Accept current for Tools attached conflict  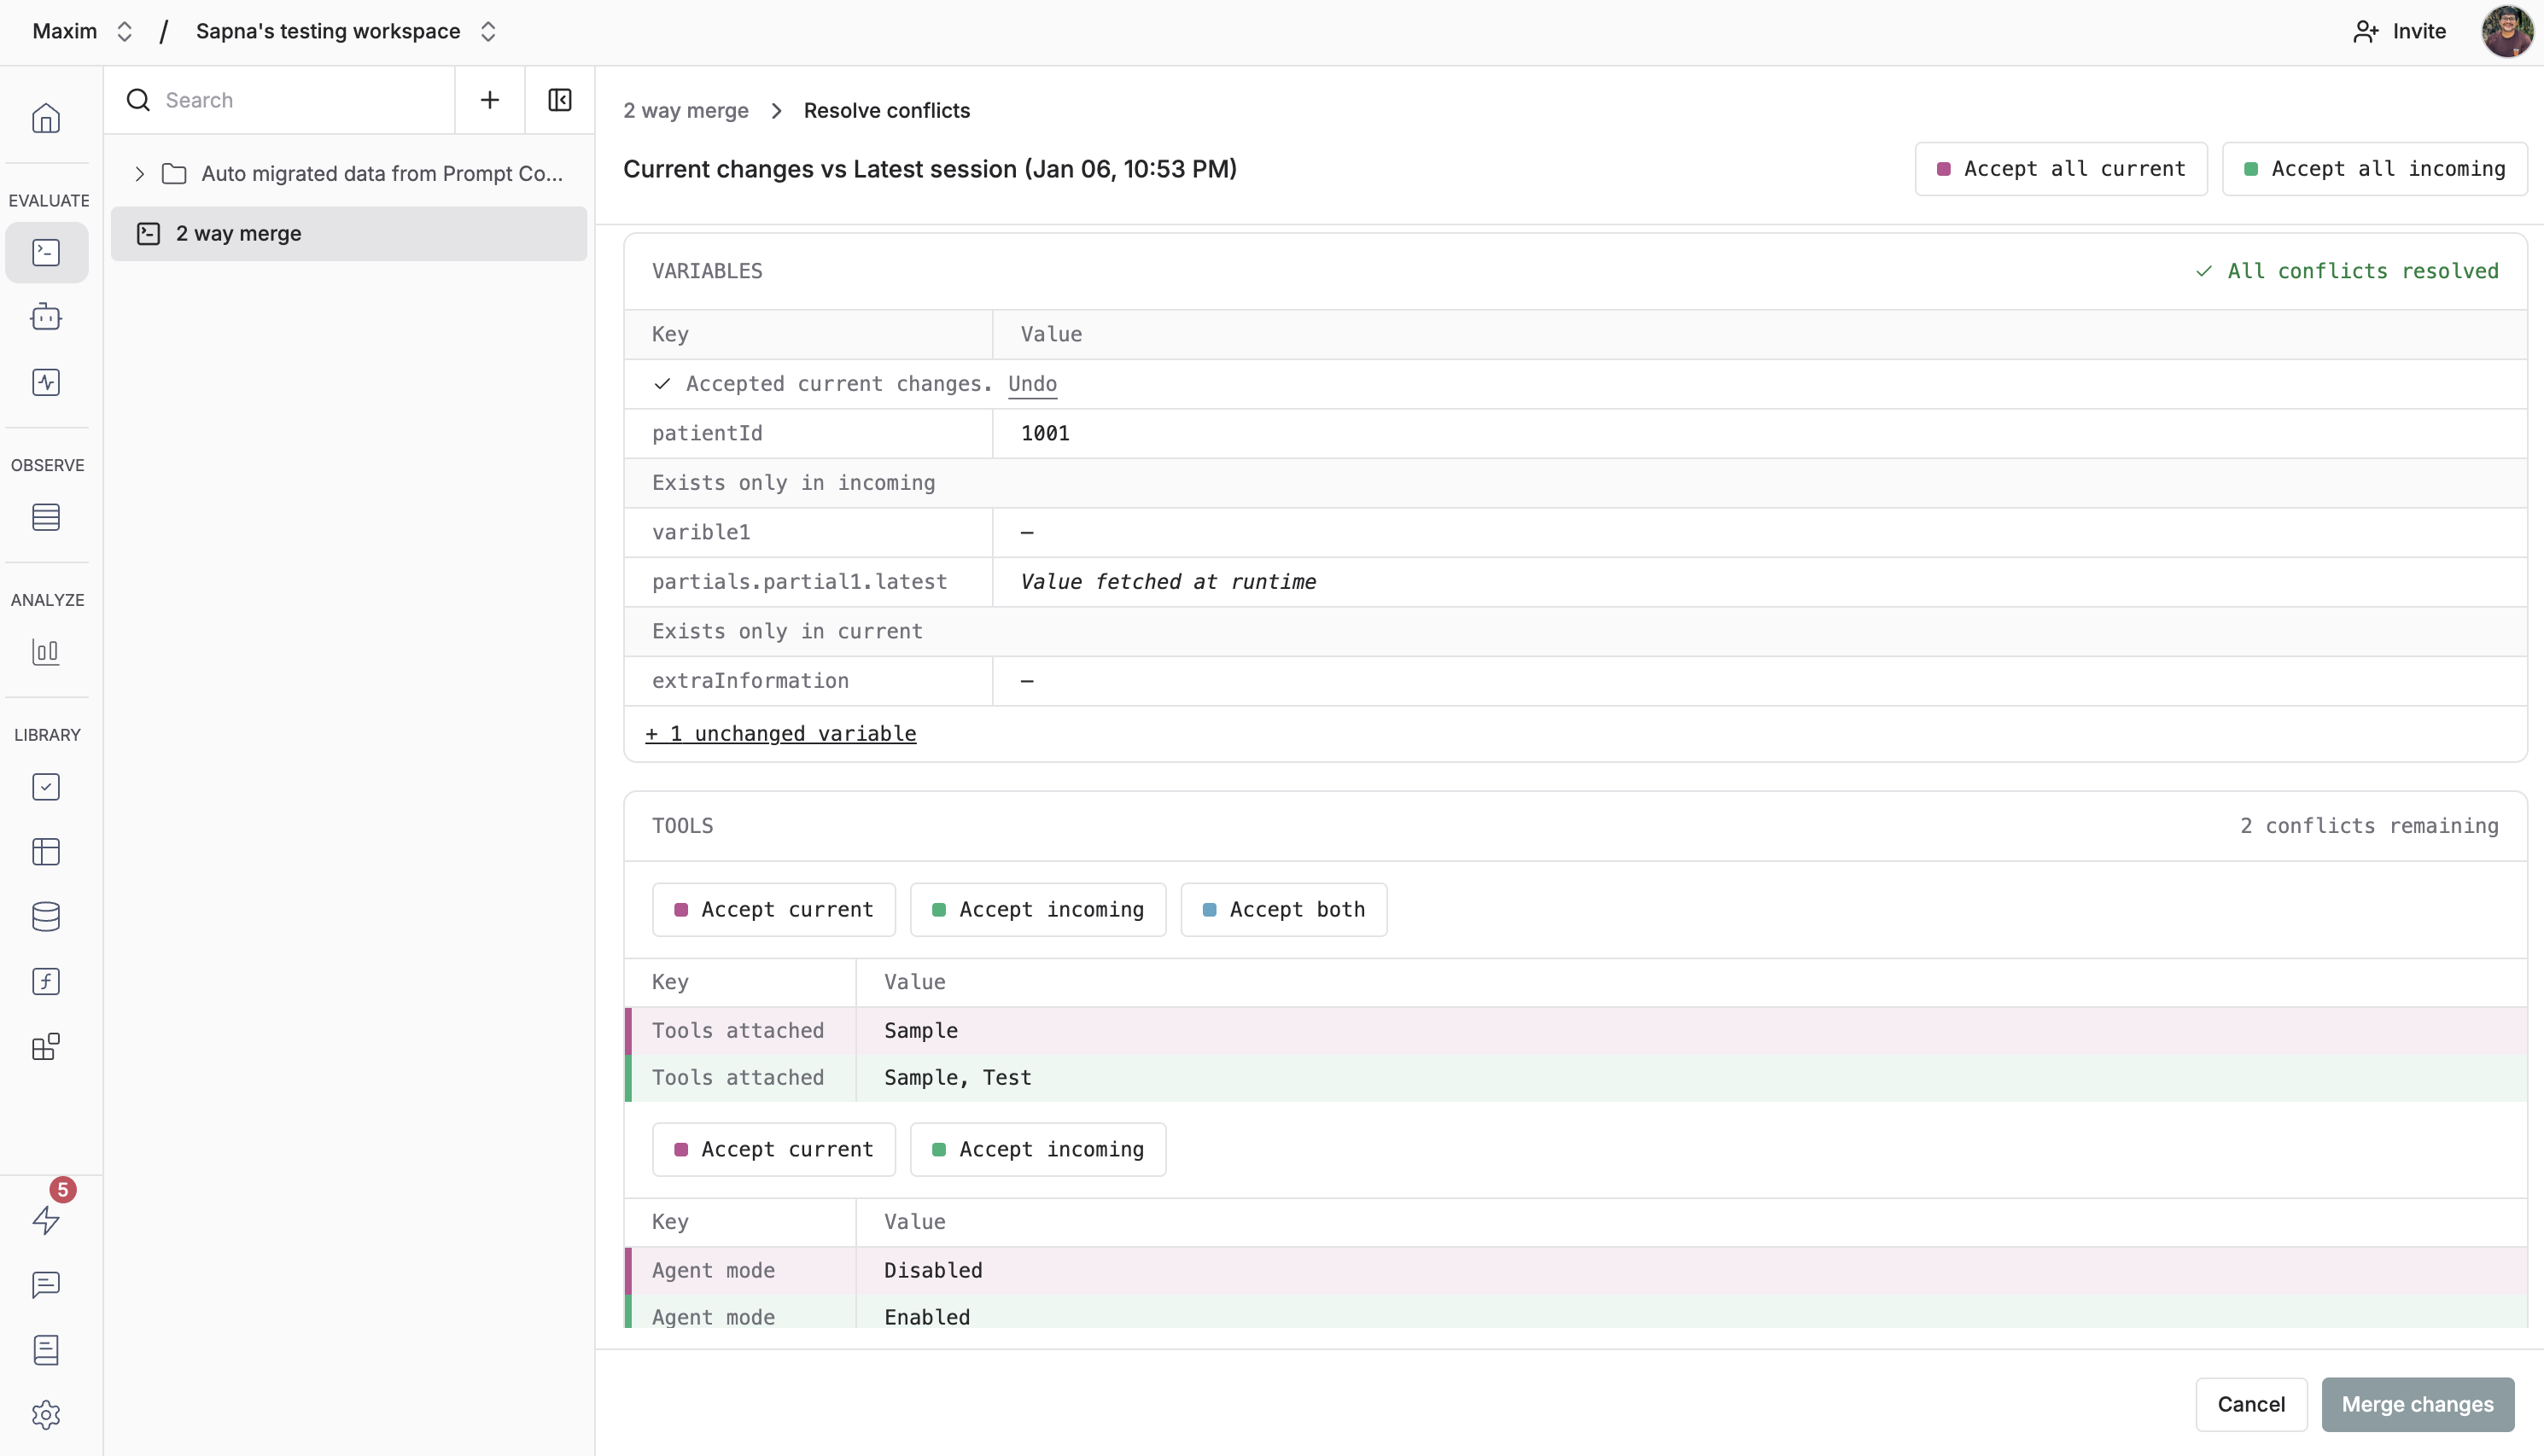(773, 909)
